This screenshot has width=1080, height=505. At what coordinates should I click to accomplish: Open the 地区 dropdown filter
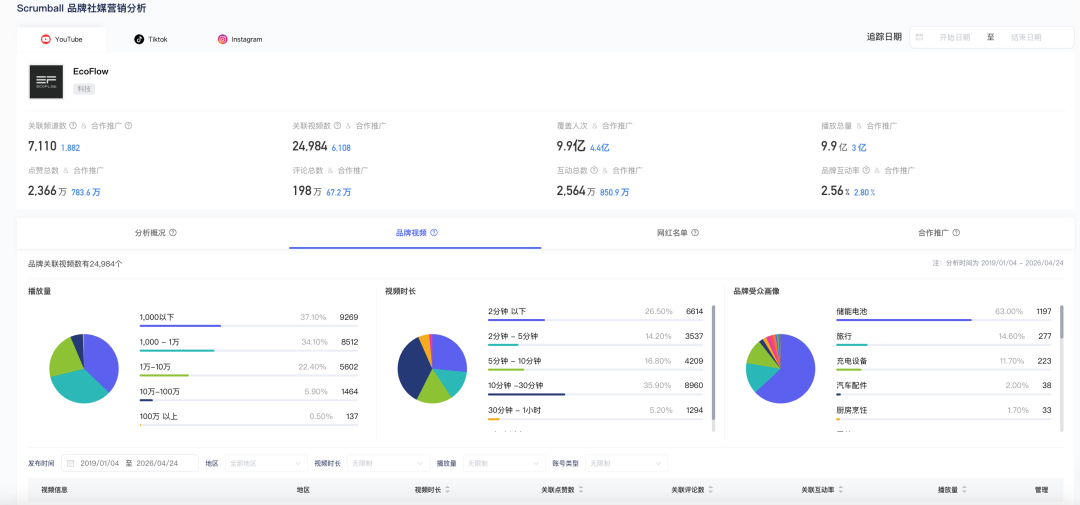tap(266, 463)
